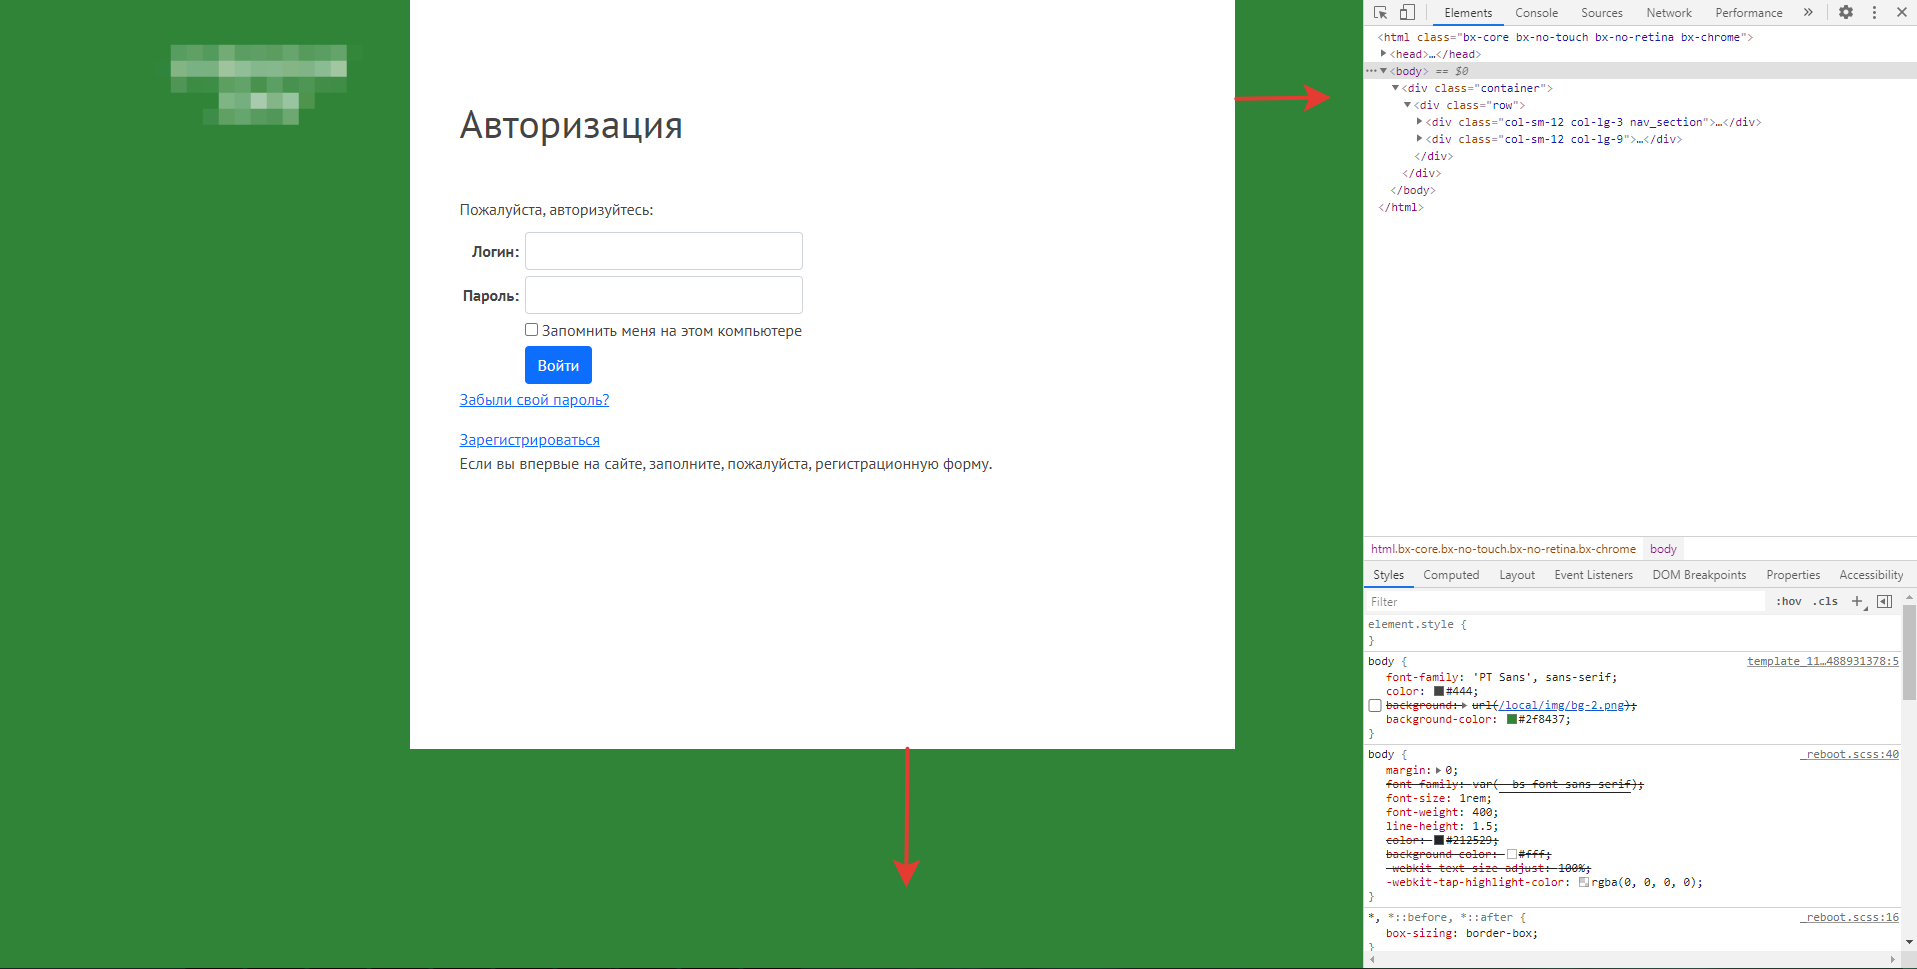Screen dimensions: 1917x969
Task: Toggle the computed styles sidebar icon
Action: (1884, 601)
